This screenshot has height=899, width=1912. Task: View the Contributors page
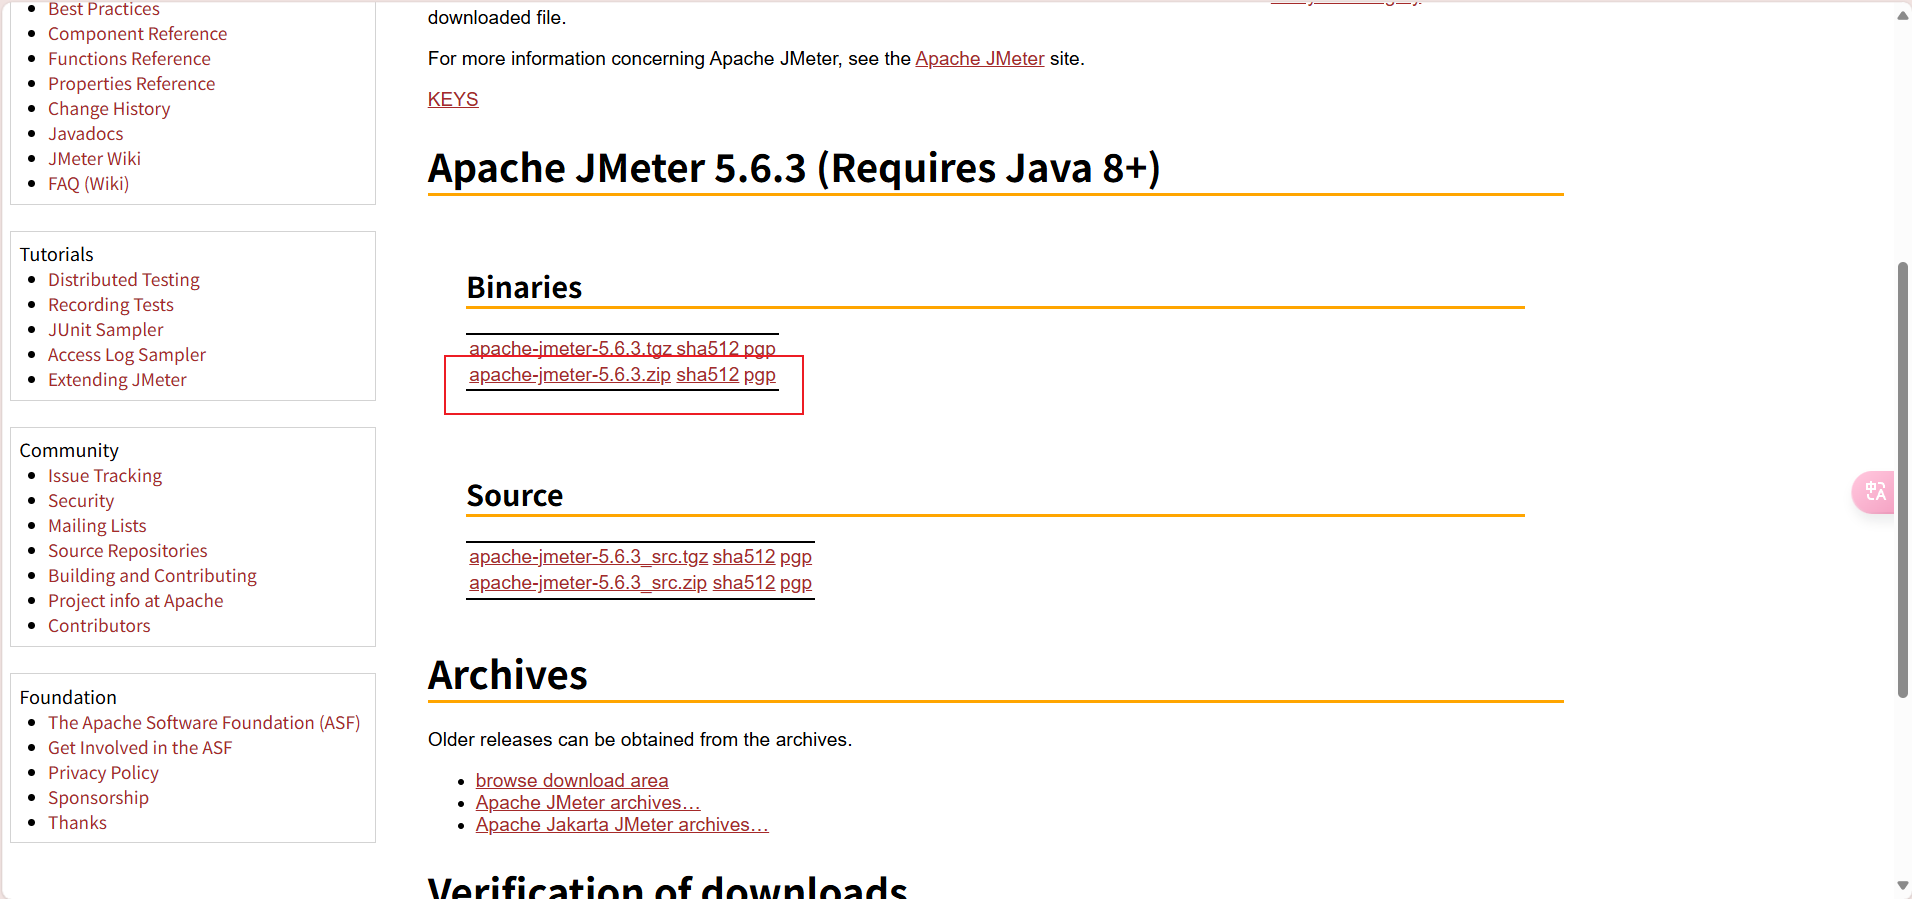point(99,626)
